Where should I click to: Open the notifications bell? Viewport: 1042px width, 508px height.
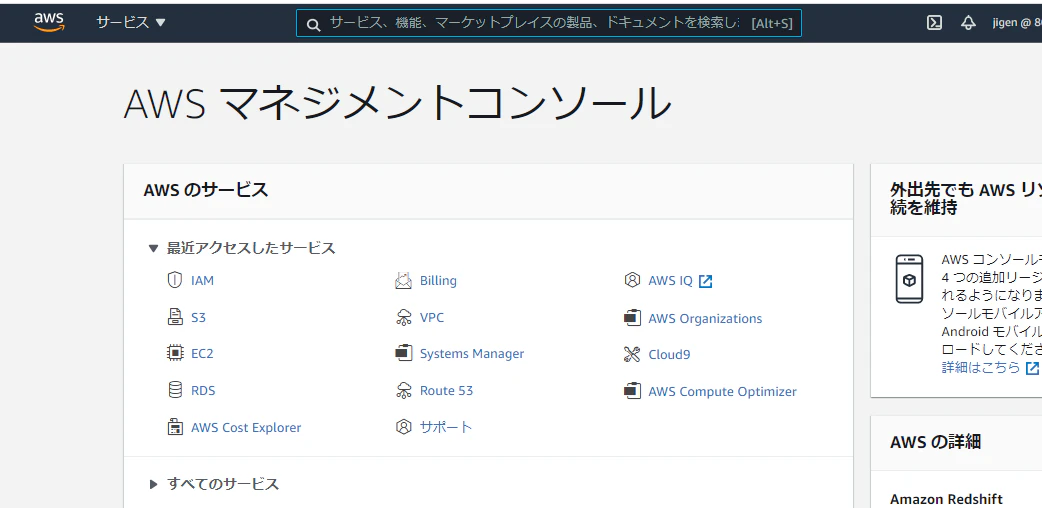tap(968, 23)
